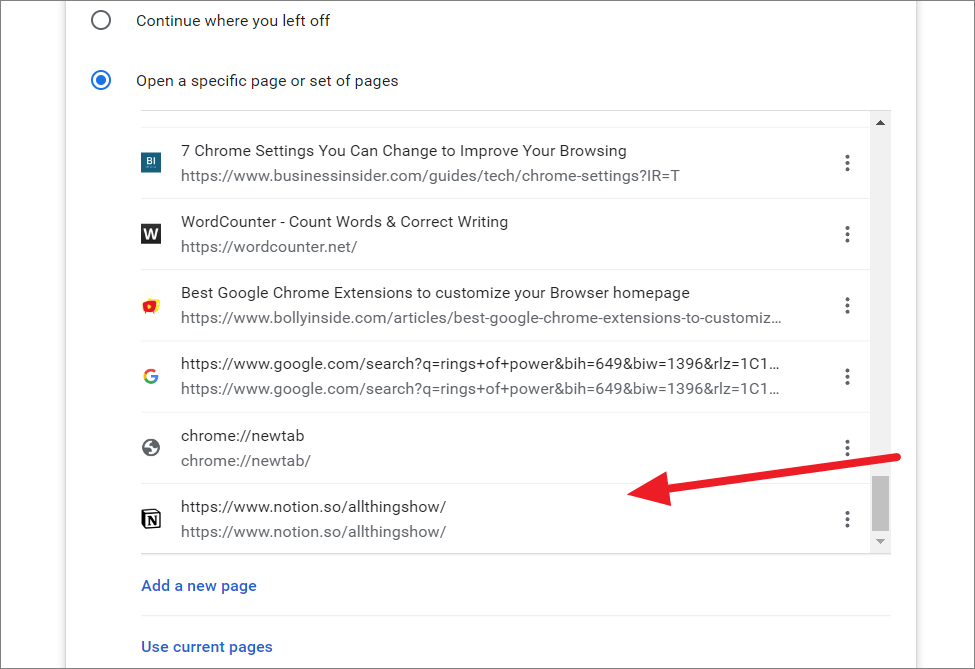Click the gray 'chrome://newtab/' URL text
This screenshot has height=669, width=975.
coord(246,461)
